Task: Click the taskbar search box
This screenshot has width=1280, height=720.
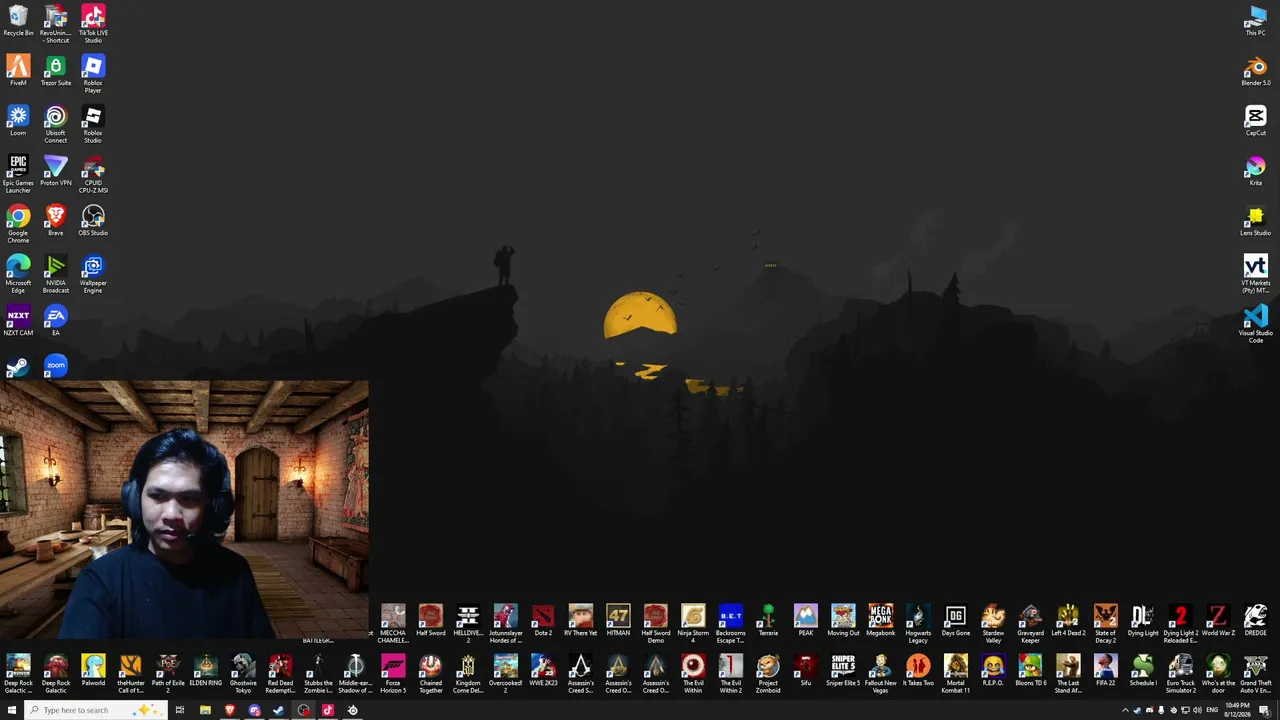Action: coord(94,710)
